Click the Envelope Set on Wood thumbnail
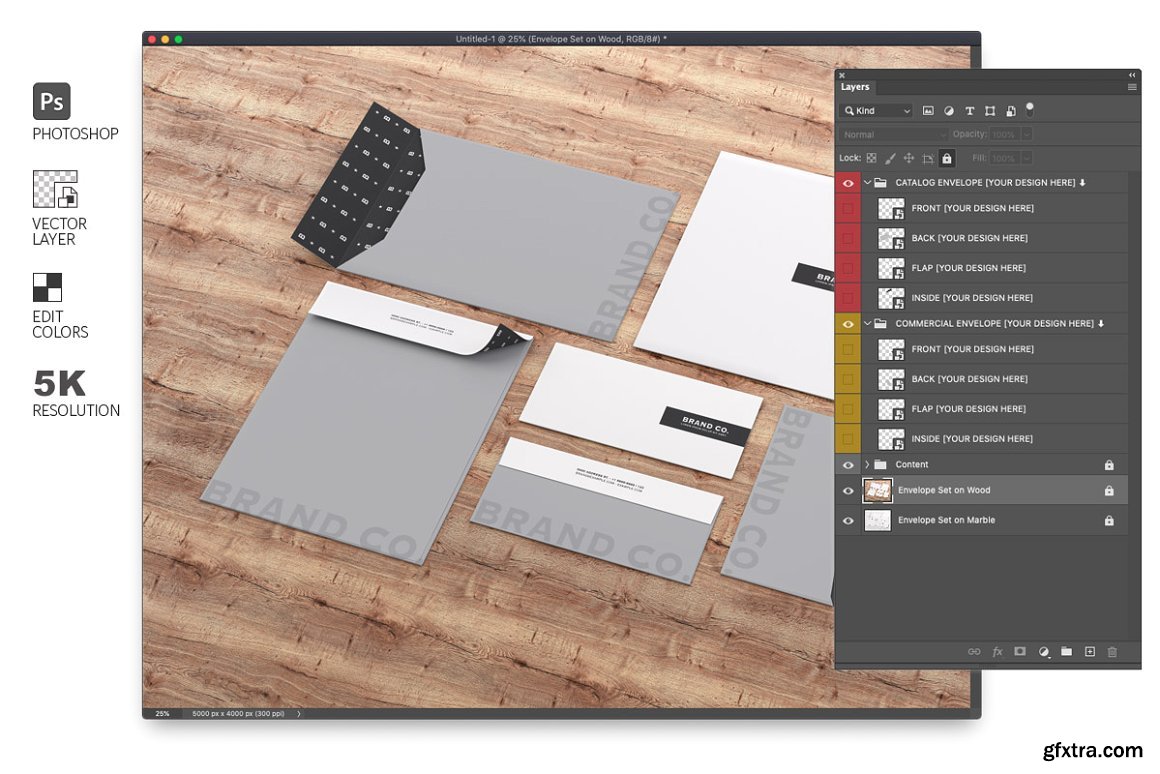Image resolution: width=1160 pixels, height=774 pixels. click(x=877, y=490)
